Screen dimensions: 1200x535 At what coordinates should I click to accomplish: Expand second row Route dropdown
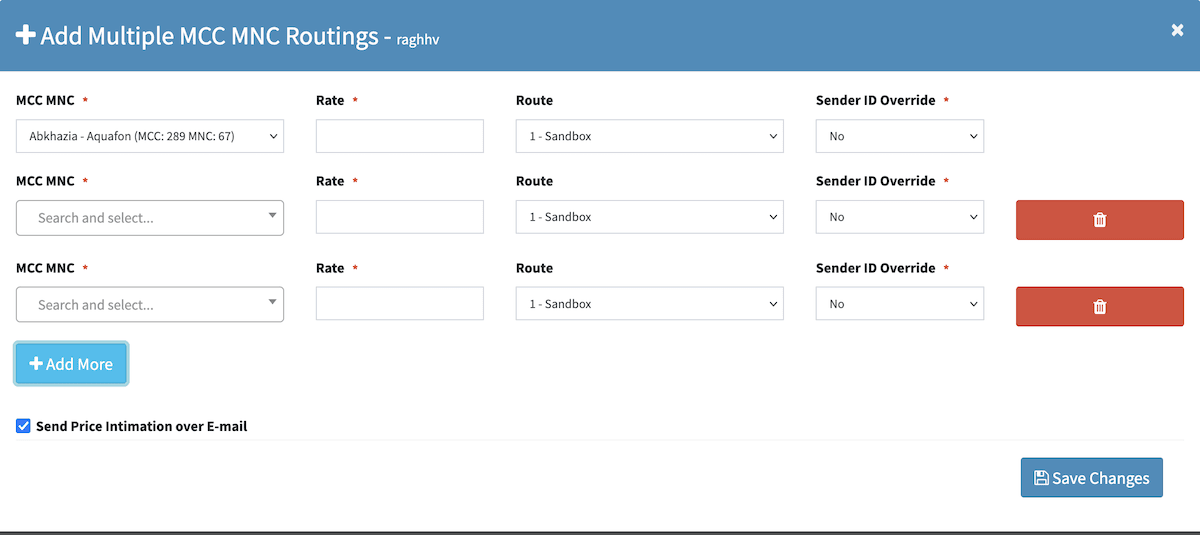649,217
